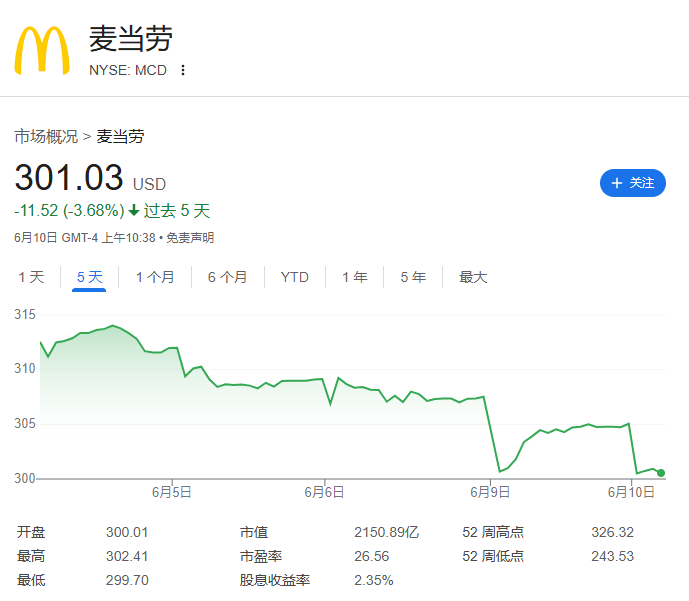Click the 麦当劳 breadcrumb text

coord(120,136)
